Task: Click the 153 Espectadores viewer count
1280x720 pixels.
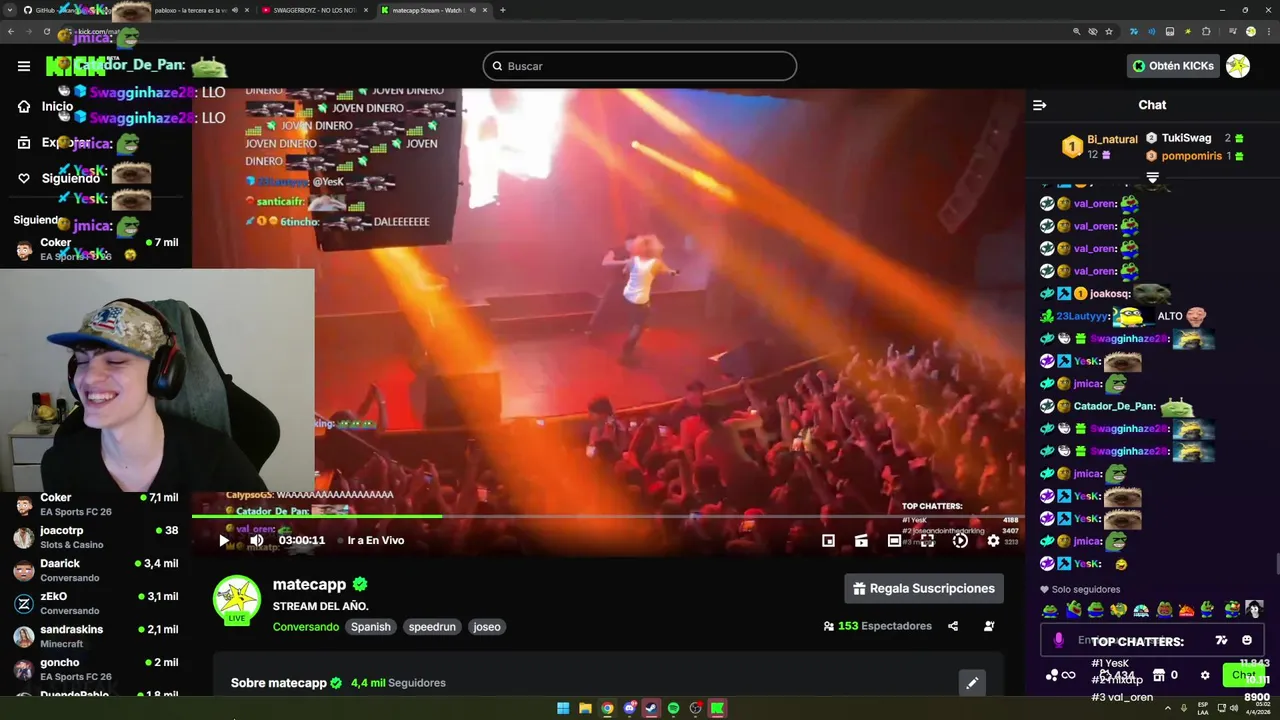Action: coord(877,626)
